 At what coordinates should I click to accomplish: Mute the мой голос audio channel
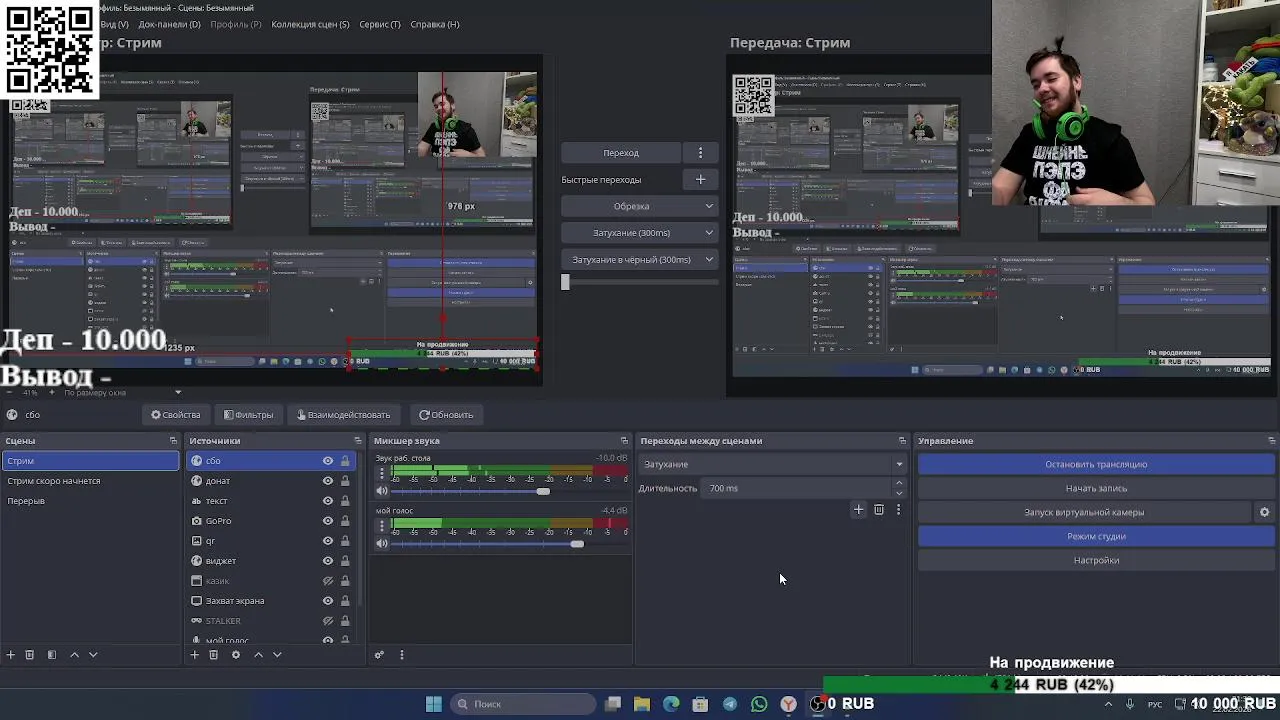pyautogui.click(x=382, y=543)
